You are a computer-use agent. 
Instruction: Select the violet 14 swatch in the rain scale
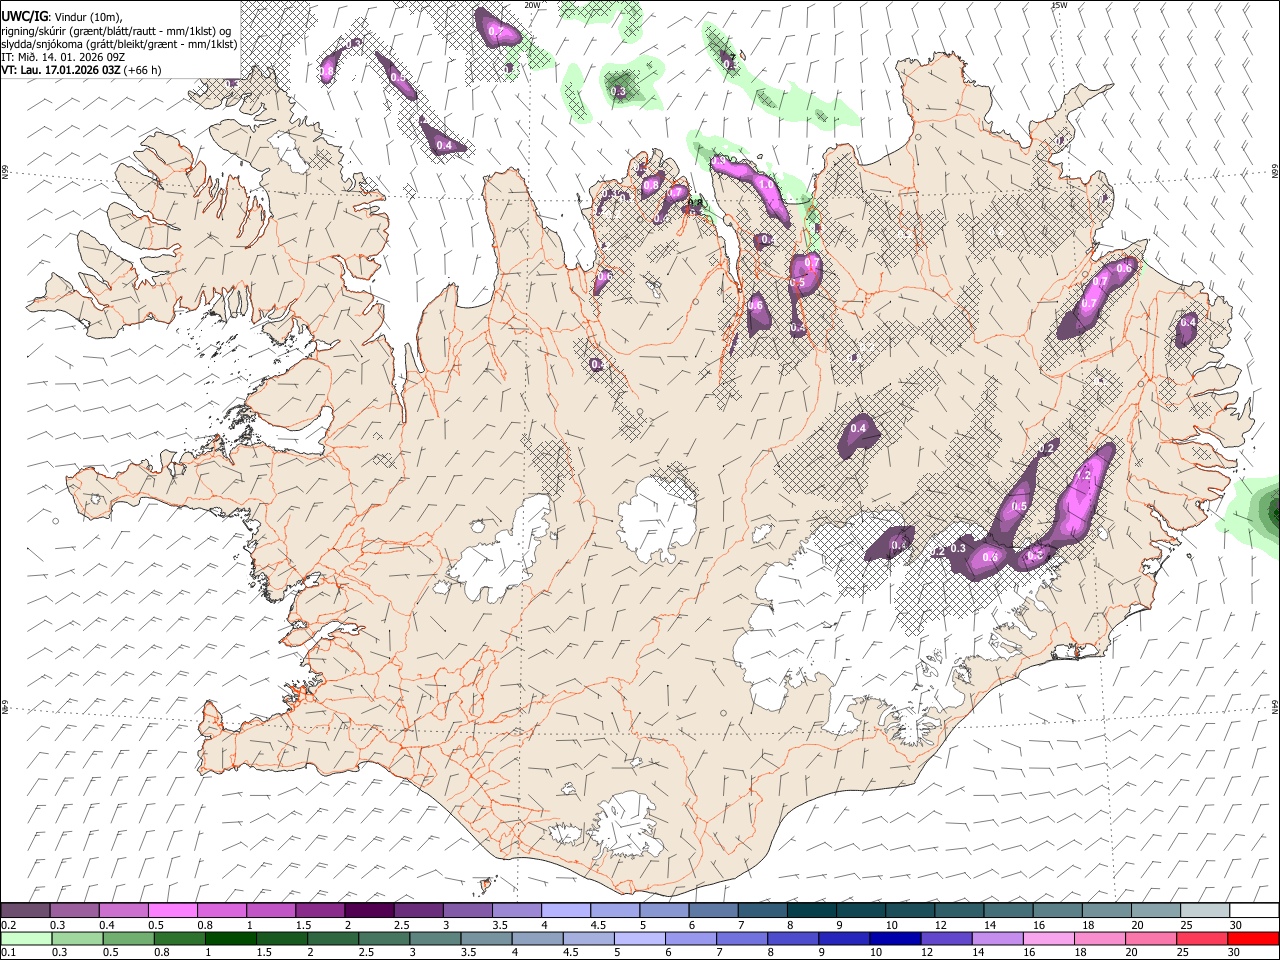(x=997, y=939)
